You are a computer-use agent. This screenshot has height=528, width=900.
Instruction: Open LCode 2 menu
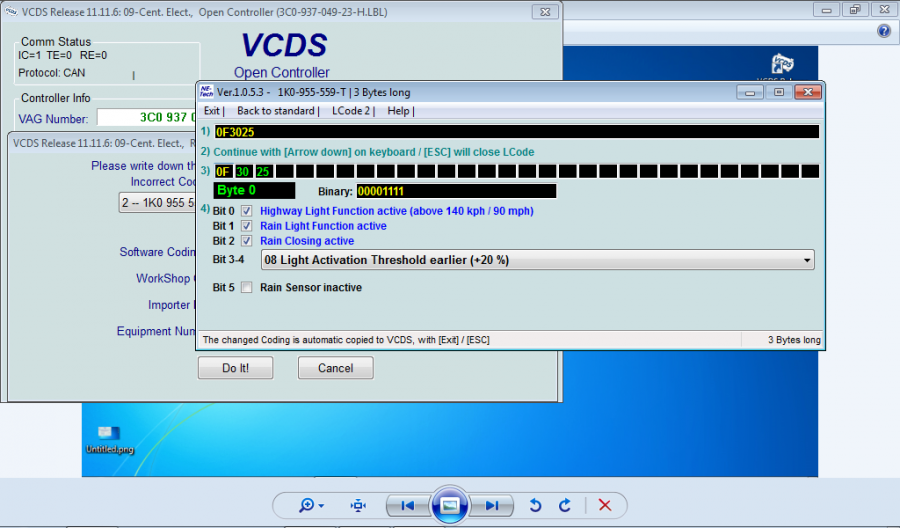(x=351, y=111)
